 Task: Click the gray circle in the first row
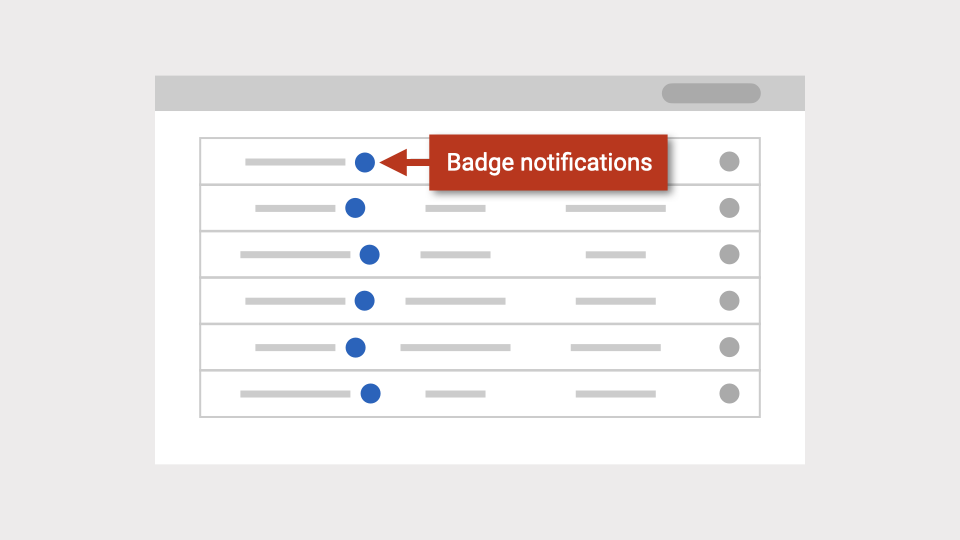(729, 162)
